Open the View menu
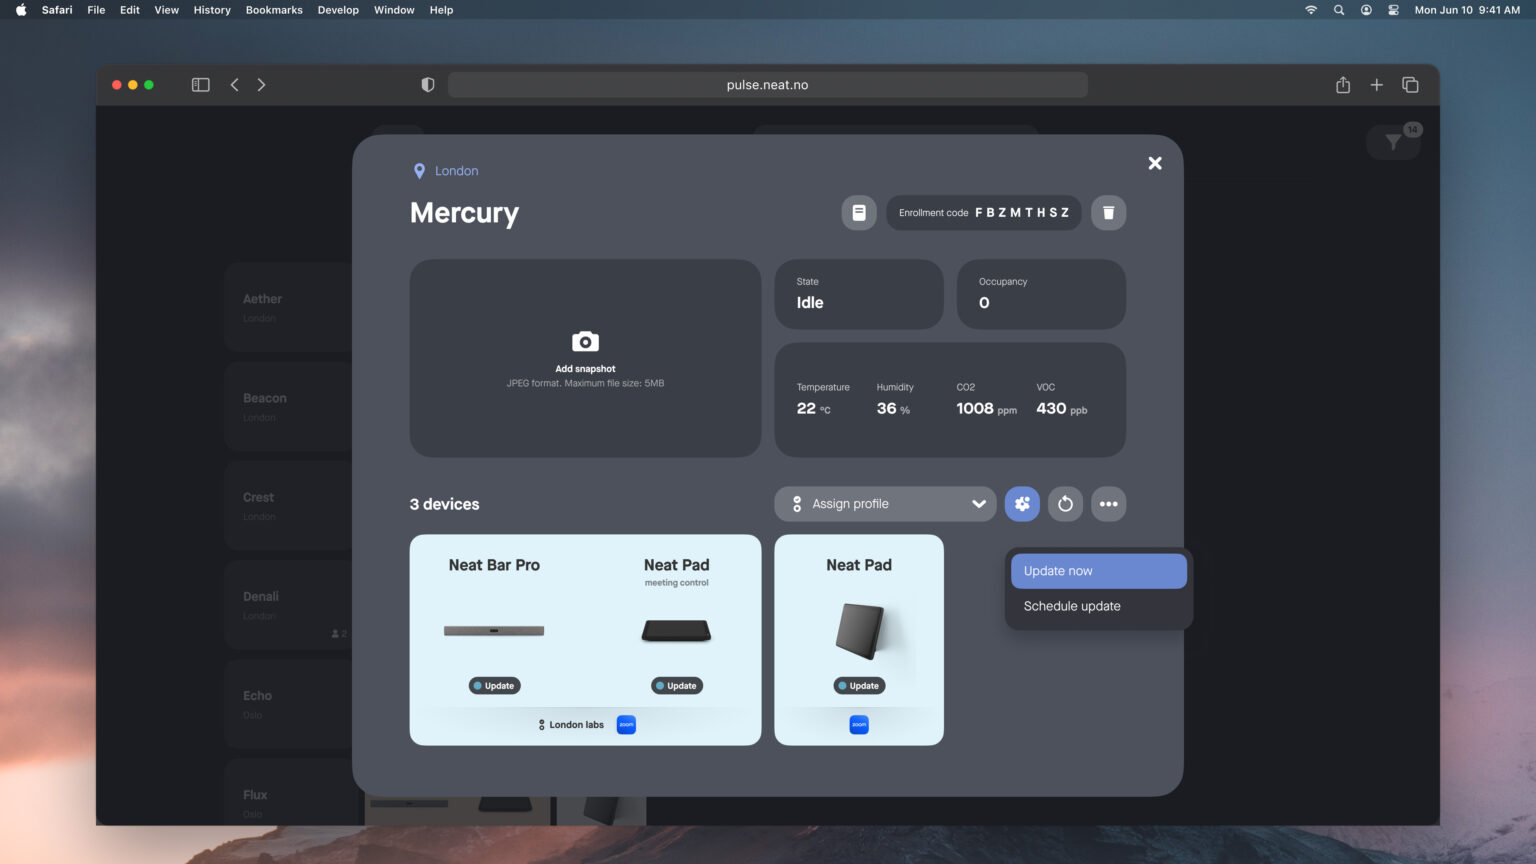 [x=166, y=10]
